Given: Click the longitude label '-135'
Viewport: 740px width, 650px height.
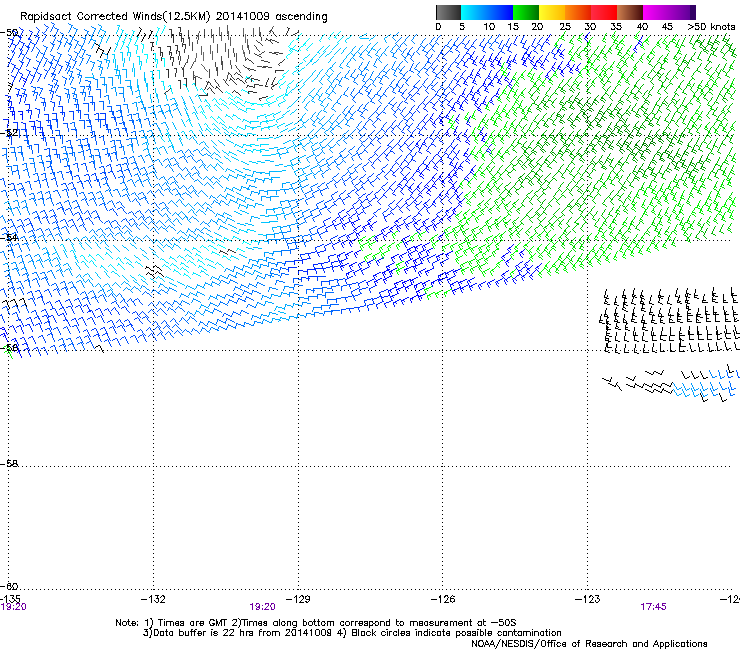Looking at the screenshot, I should click(10, 599).
